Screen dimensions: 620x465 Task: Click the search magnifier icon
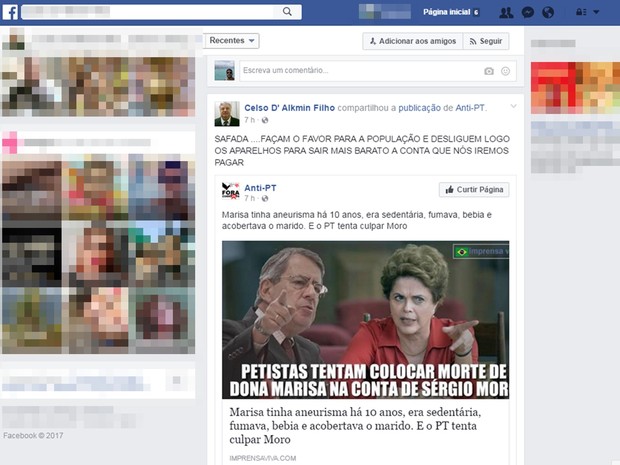(288, 12)
